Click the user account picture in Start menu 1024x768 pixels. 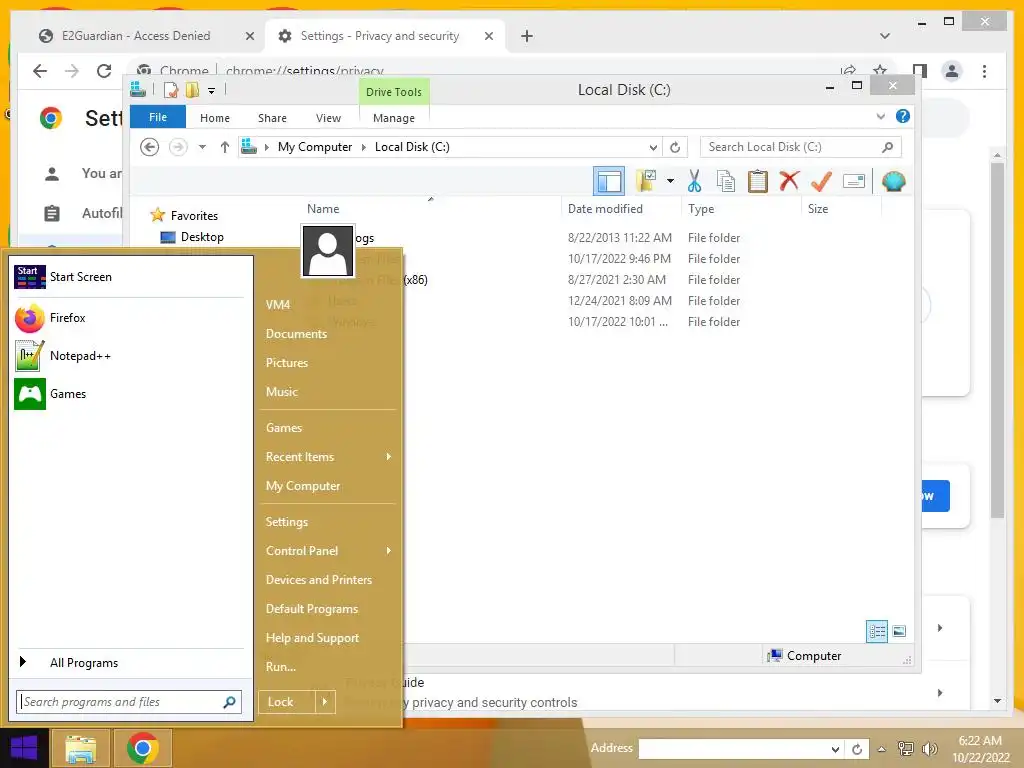tap(327, 251)
